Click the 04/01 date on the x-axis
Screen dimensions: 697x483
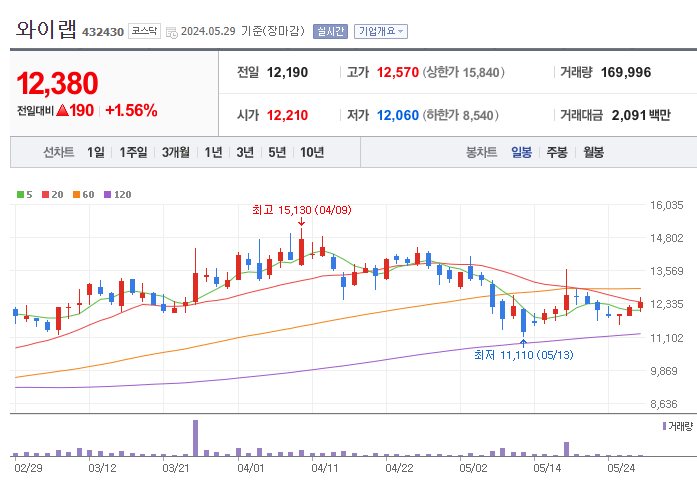(251, 468)
